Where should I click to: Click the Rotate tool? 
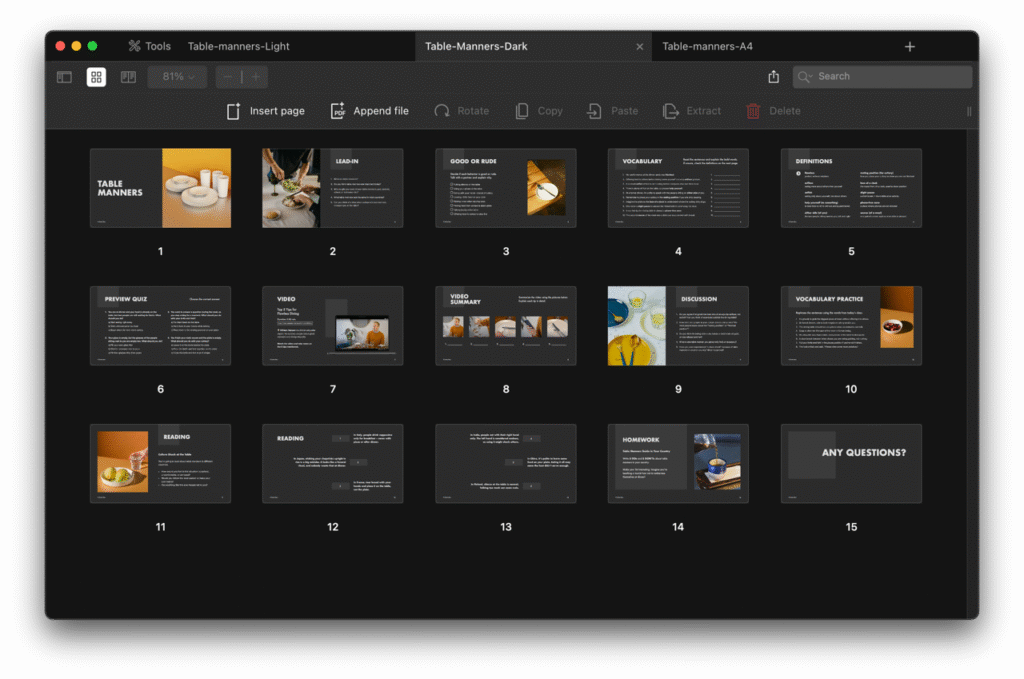tap(461, 111)
